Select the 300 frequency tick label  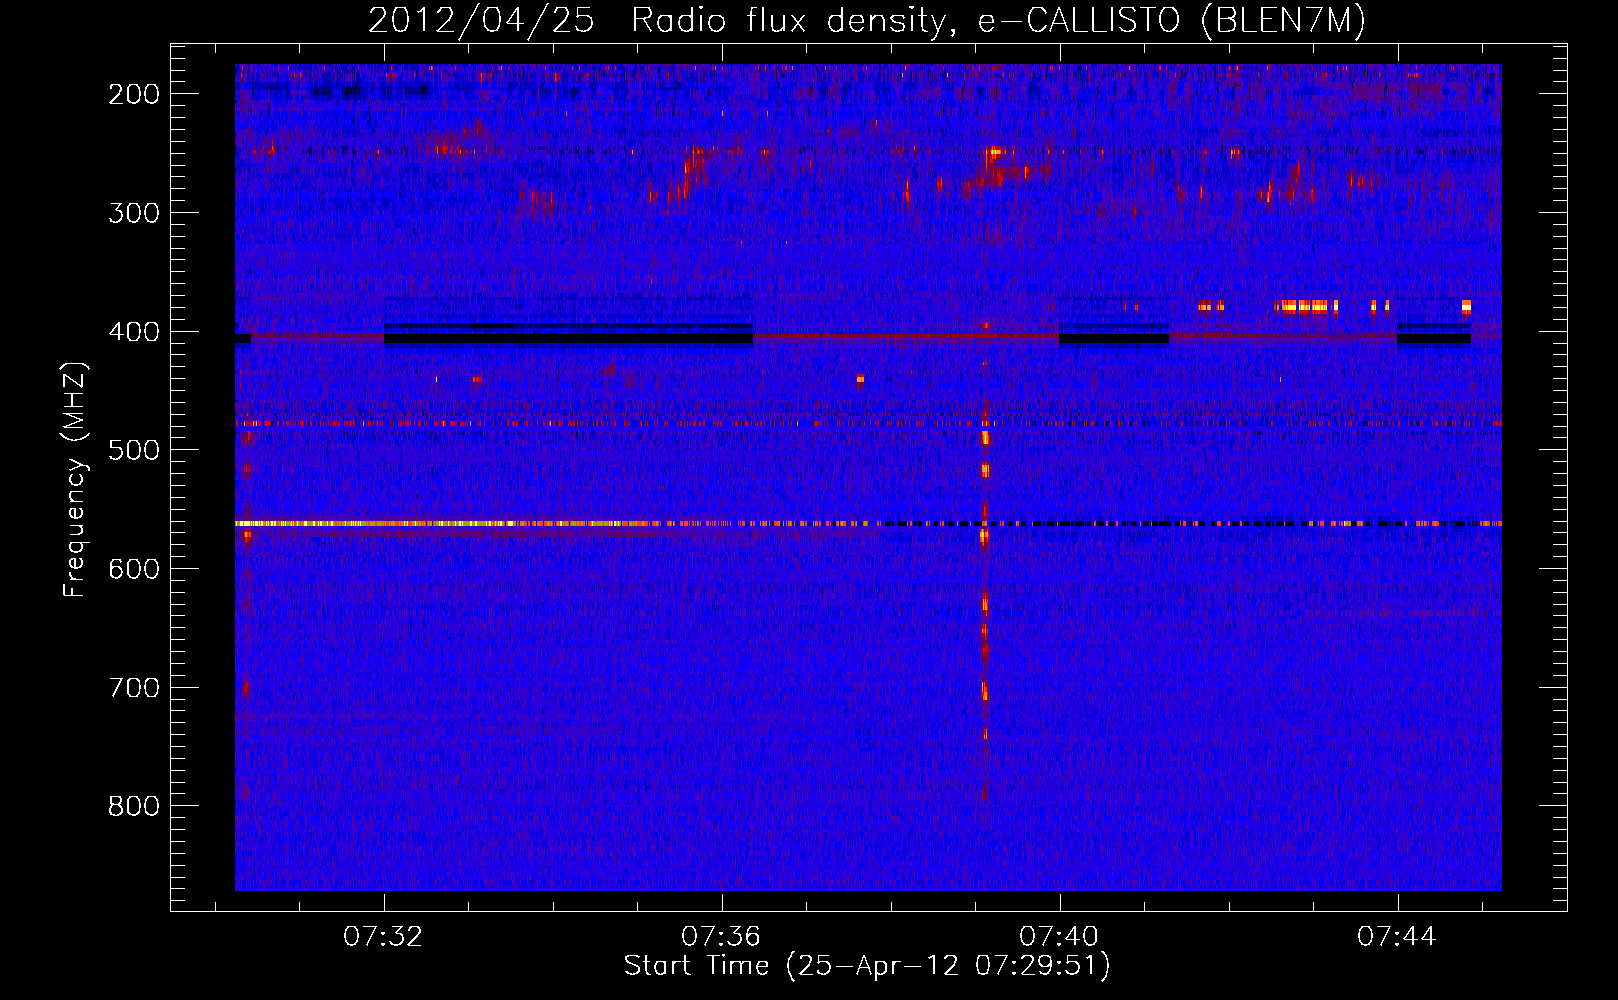(134, 213)
